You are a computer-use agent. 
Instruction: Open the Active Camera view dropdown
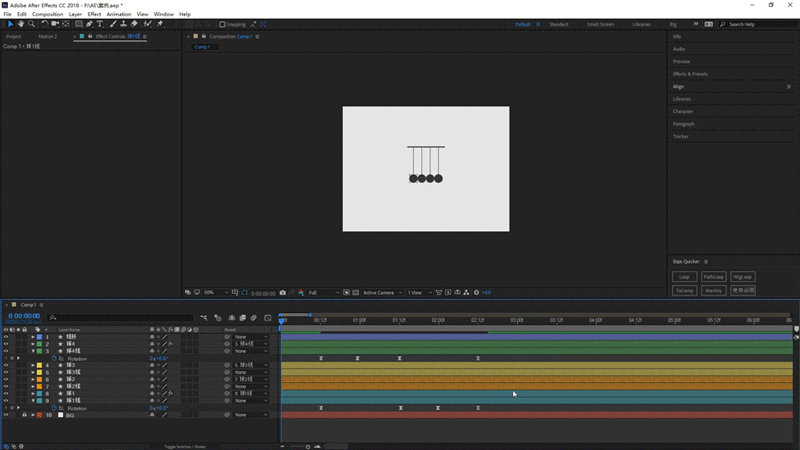[378, 293]
